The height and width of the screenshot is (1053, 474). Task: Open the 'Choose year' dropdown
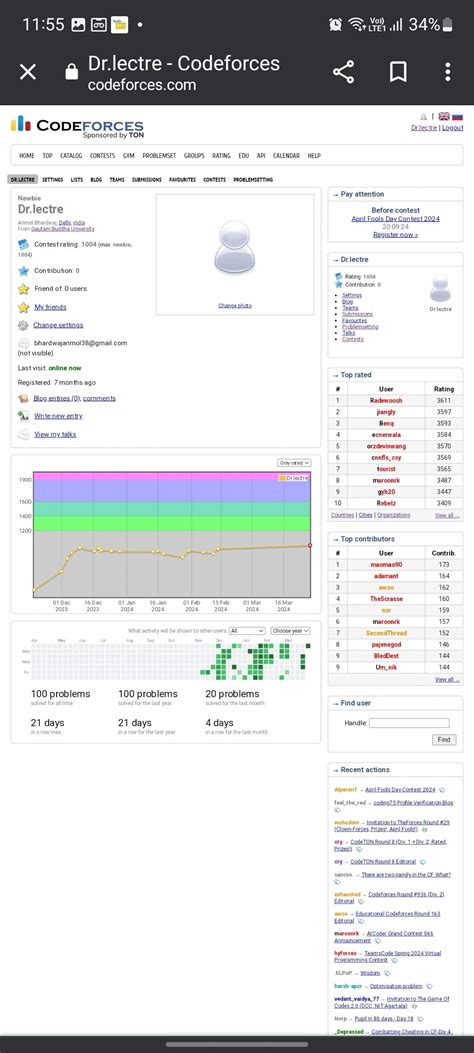pos(290,631)
